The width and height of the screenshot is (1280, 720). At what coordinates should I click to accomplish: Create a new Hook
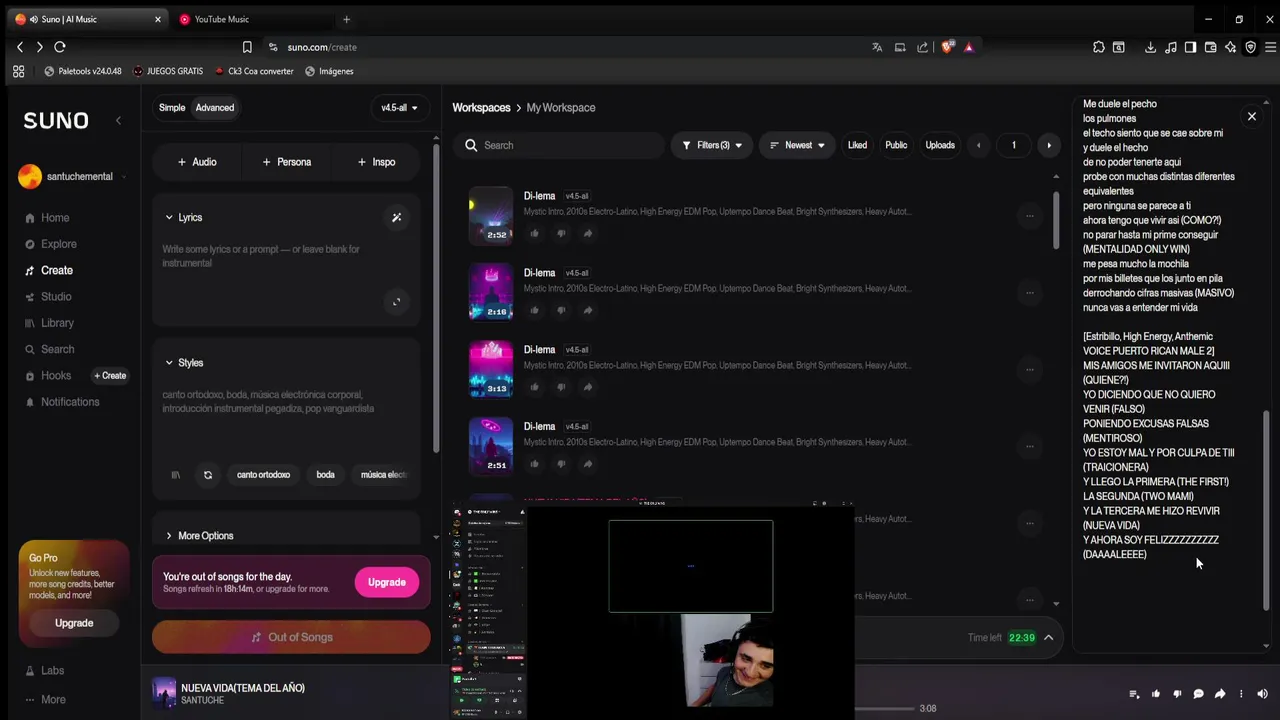[111, 376]
